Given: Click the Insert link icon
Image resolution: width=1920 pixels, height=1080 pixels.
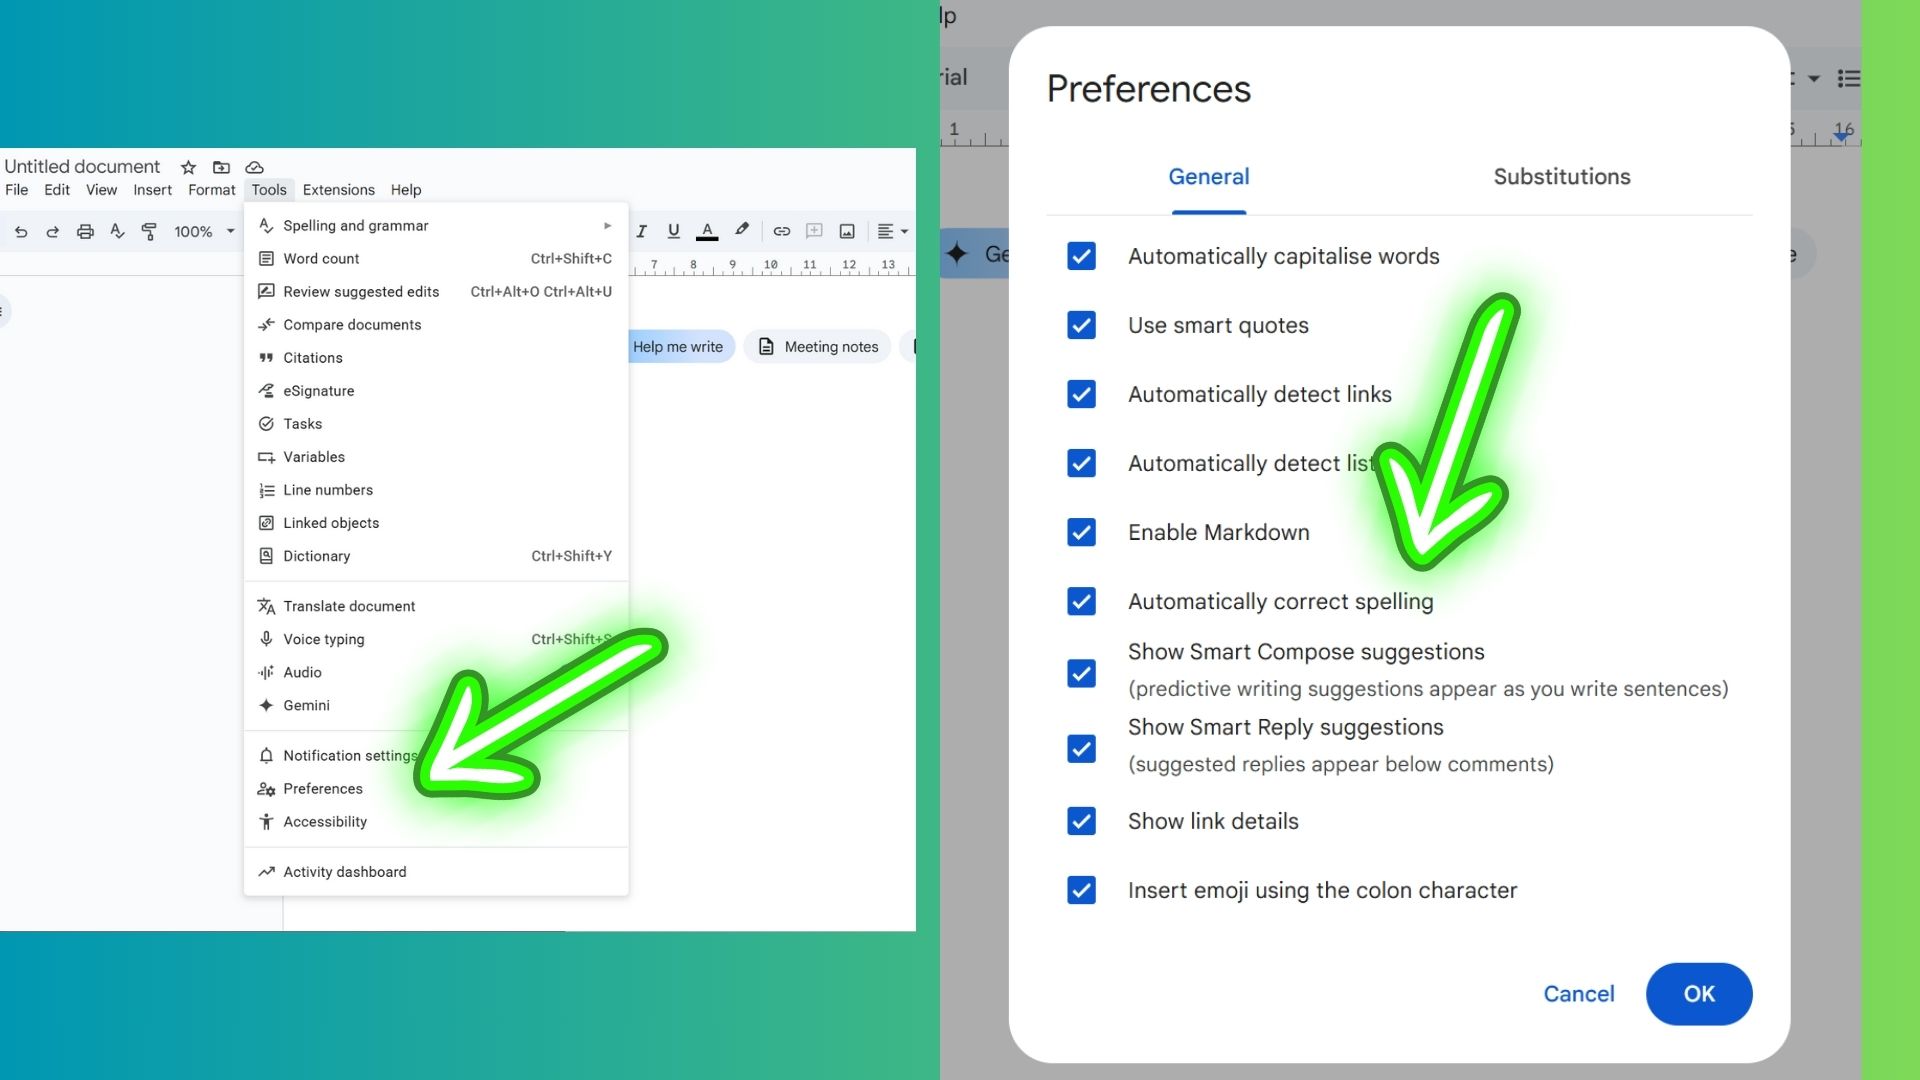Looking at the screenshot, I should point(782,231).
